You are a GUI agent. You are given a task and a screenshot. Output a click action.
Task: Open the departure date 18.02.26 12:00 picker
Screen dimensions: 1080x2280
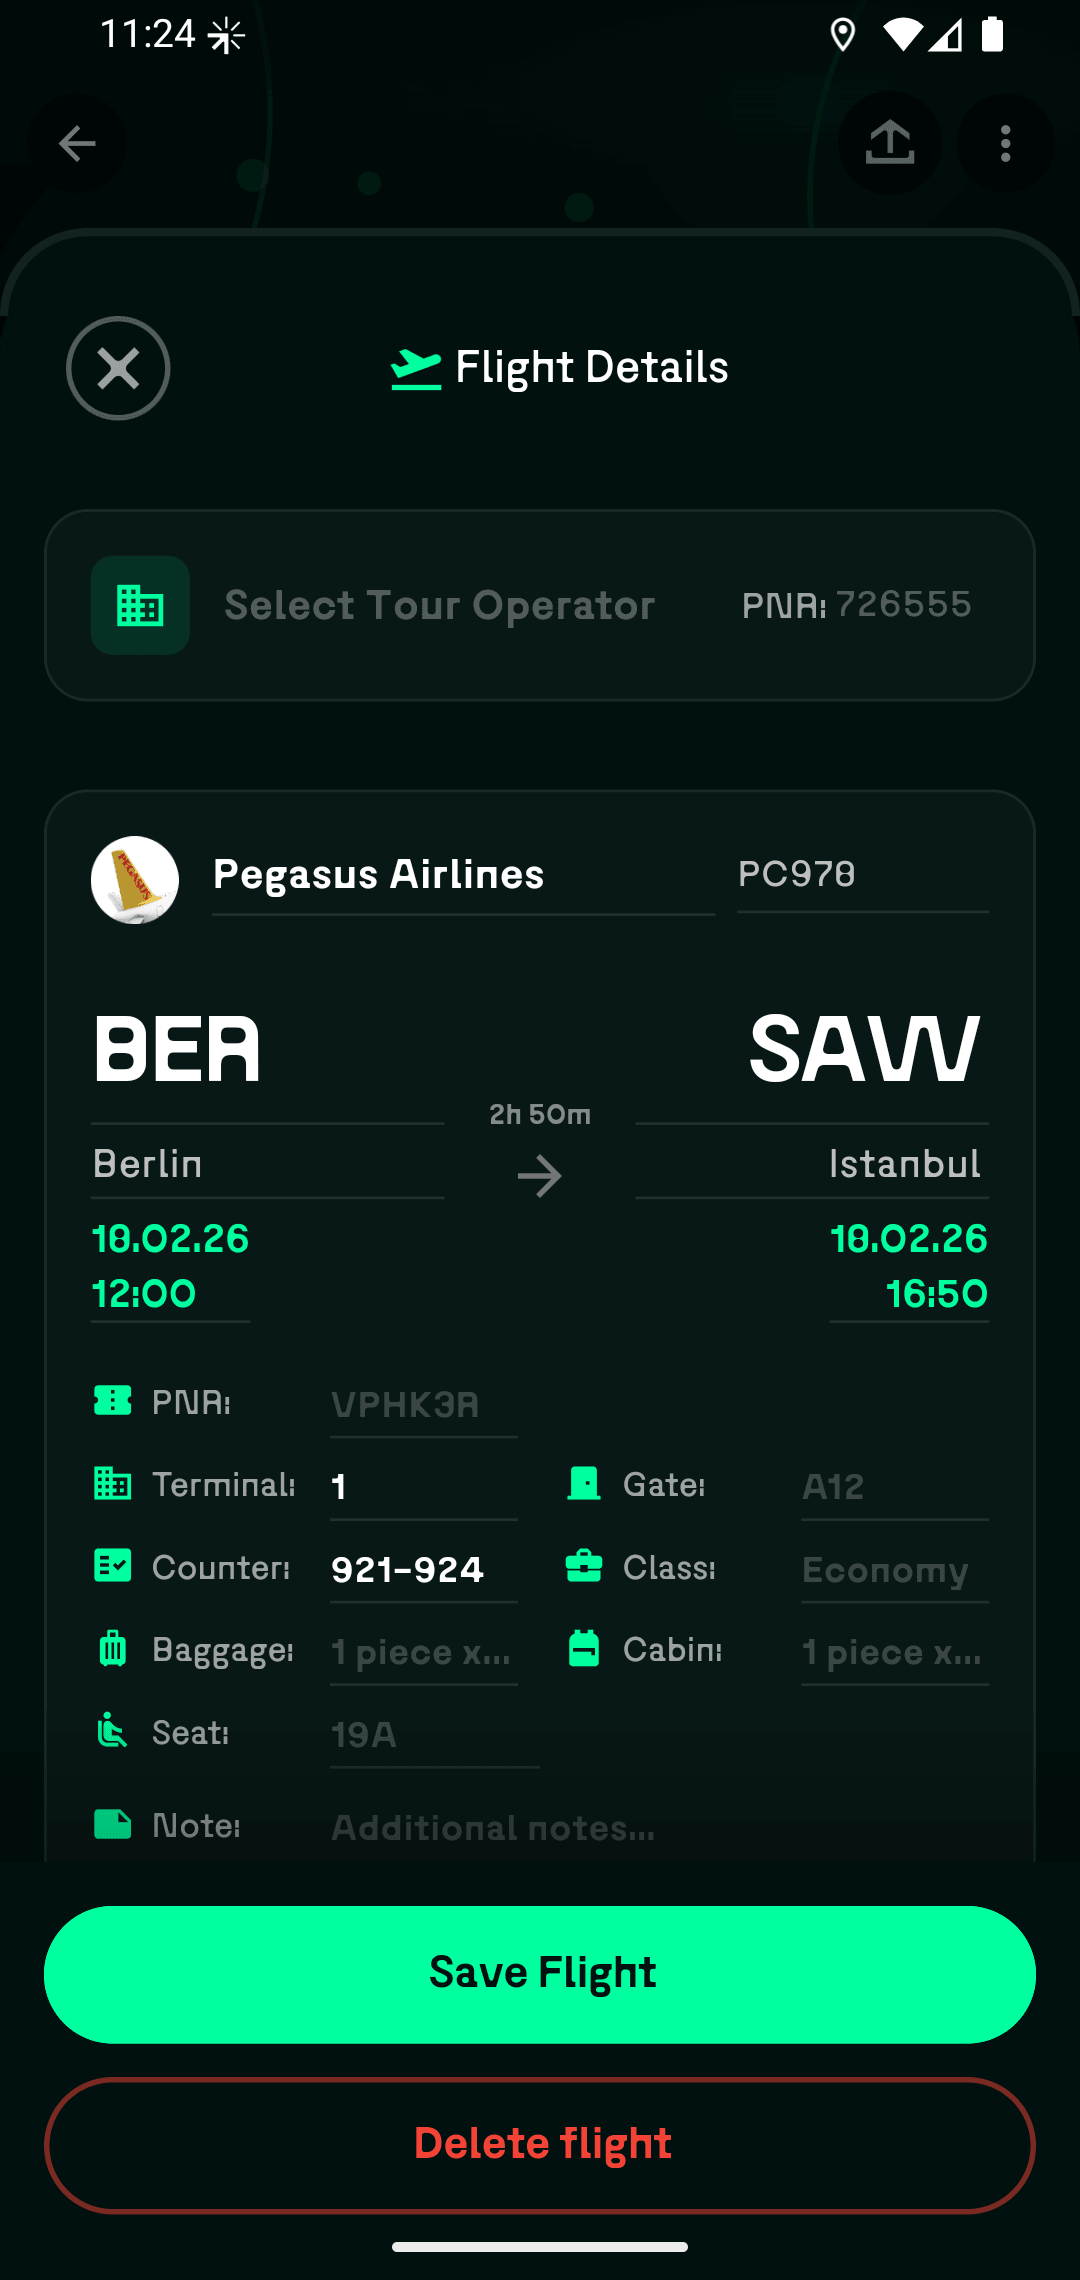(x=170, y=1266)
